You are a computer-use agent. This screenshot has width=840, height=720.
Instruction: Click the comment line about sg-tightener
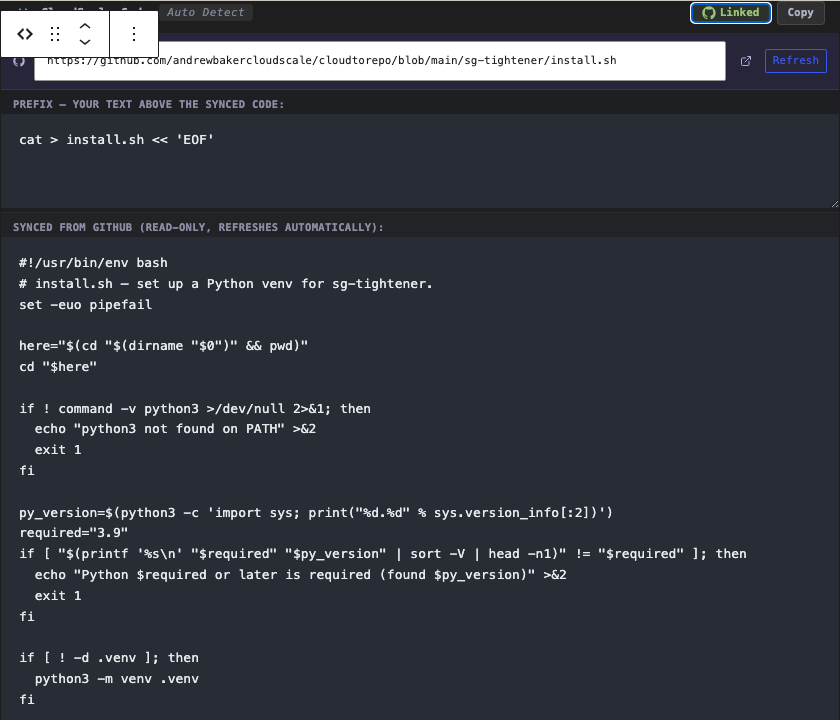(226, 284)
